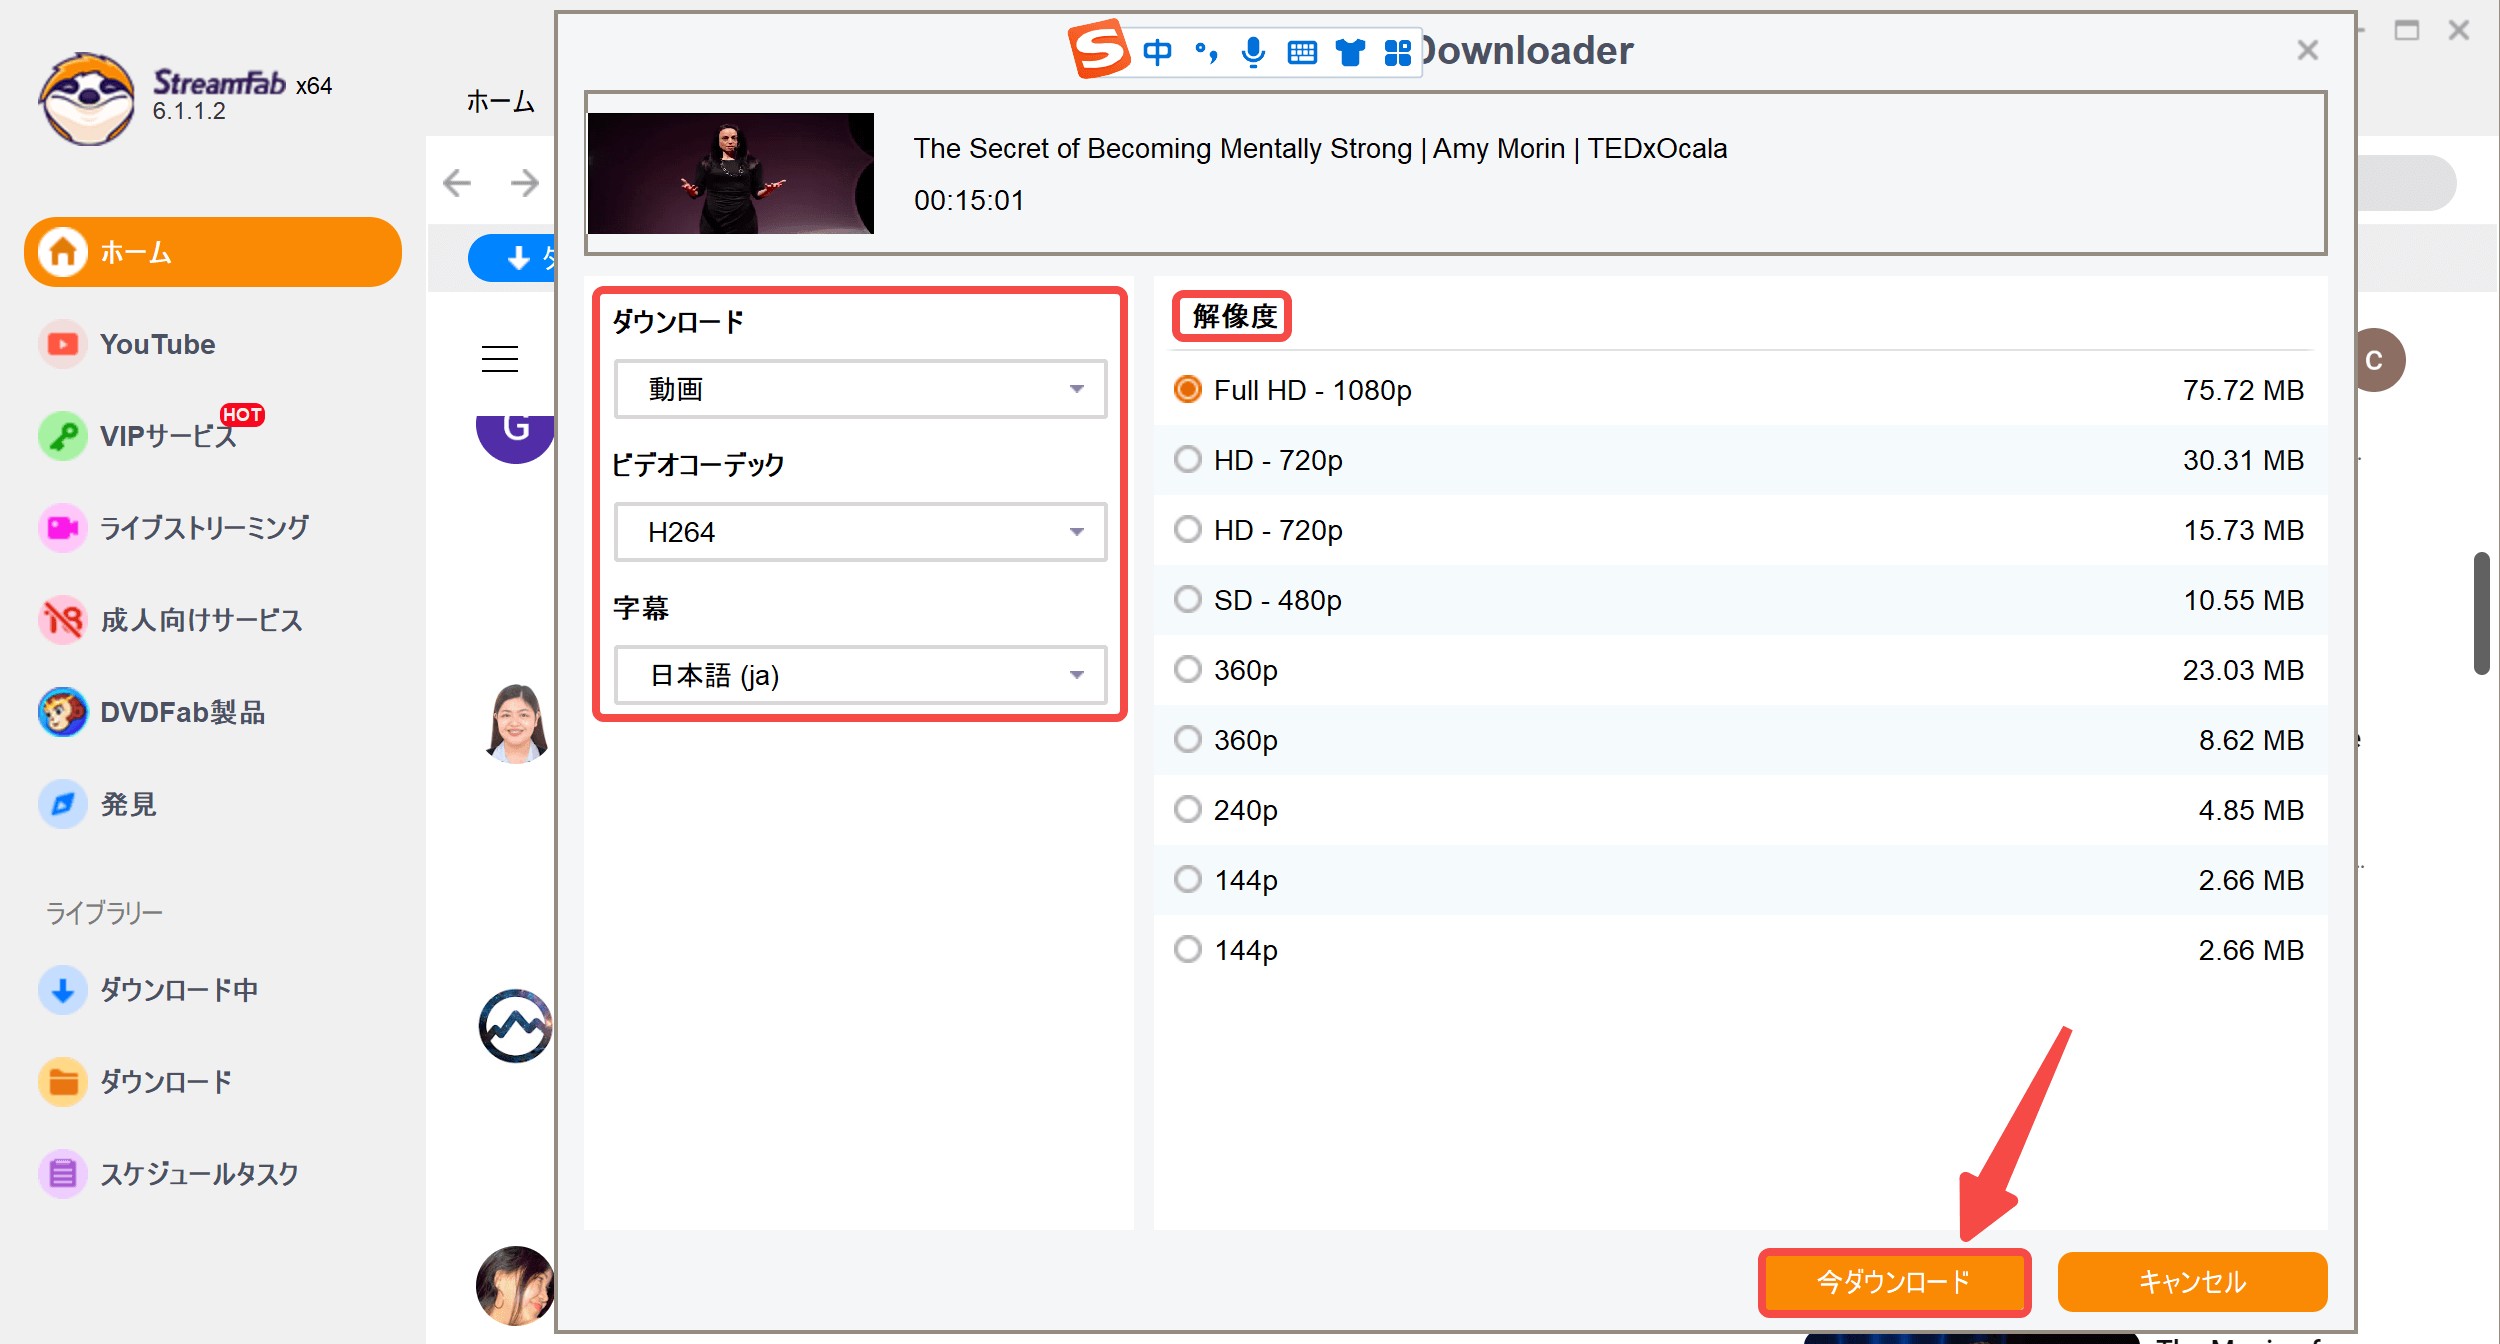
Task: Toggle Chinese input mode 中 icon
Action: [1157, 52]
